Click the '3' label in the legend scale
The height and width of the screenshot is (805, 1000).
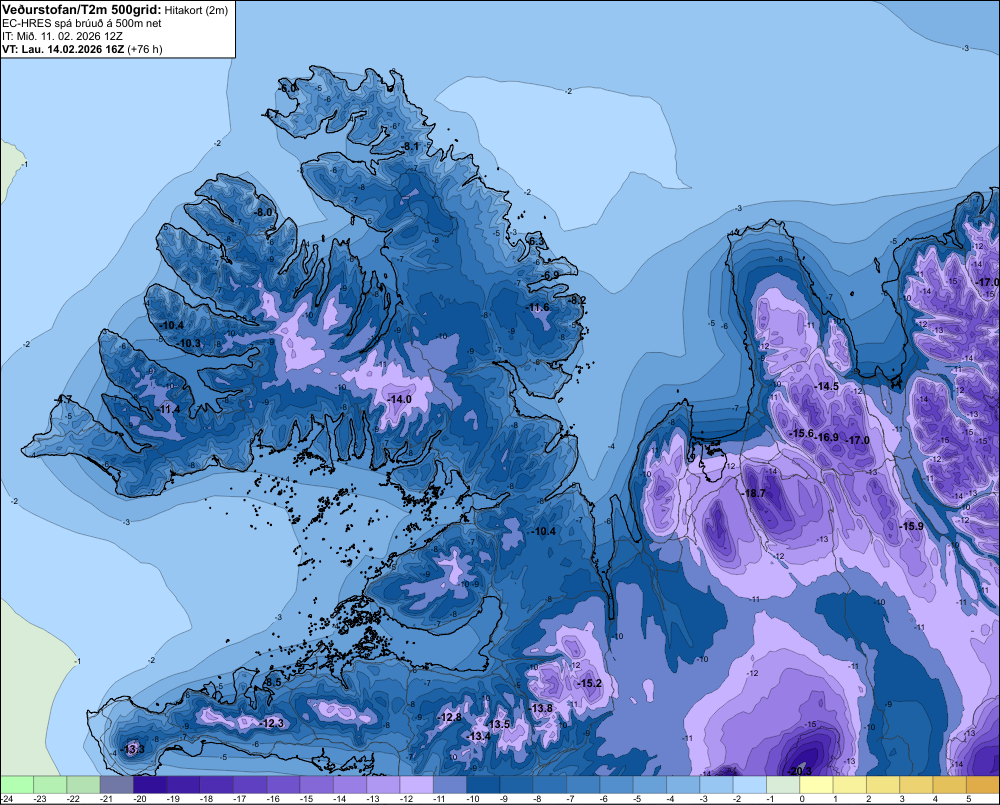(x=902, y=799)
